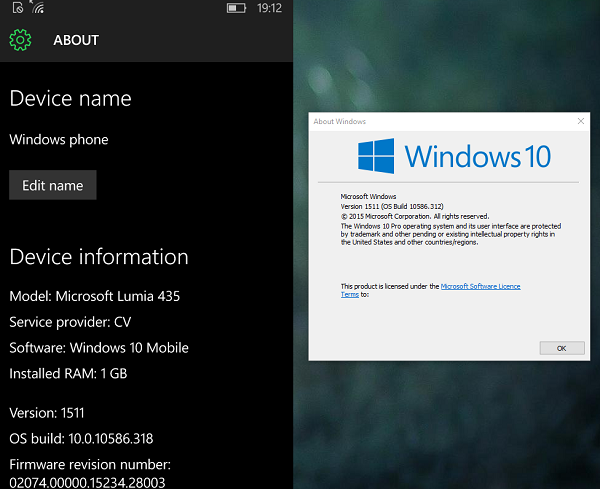Close the About Windows dialog
Screen dimensions: 600x489
point(580,121)
